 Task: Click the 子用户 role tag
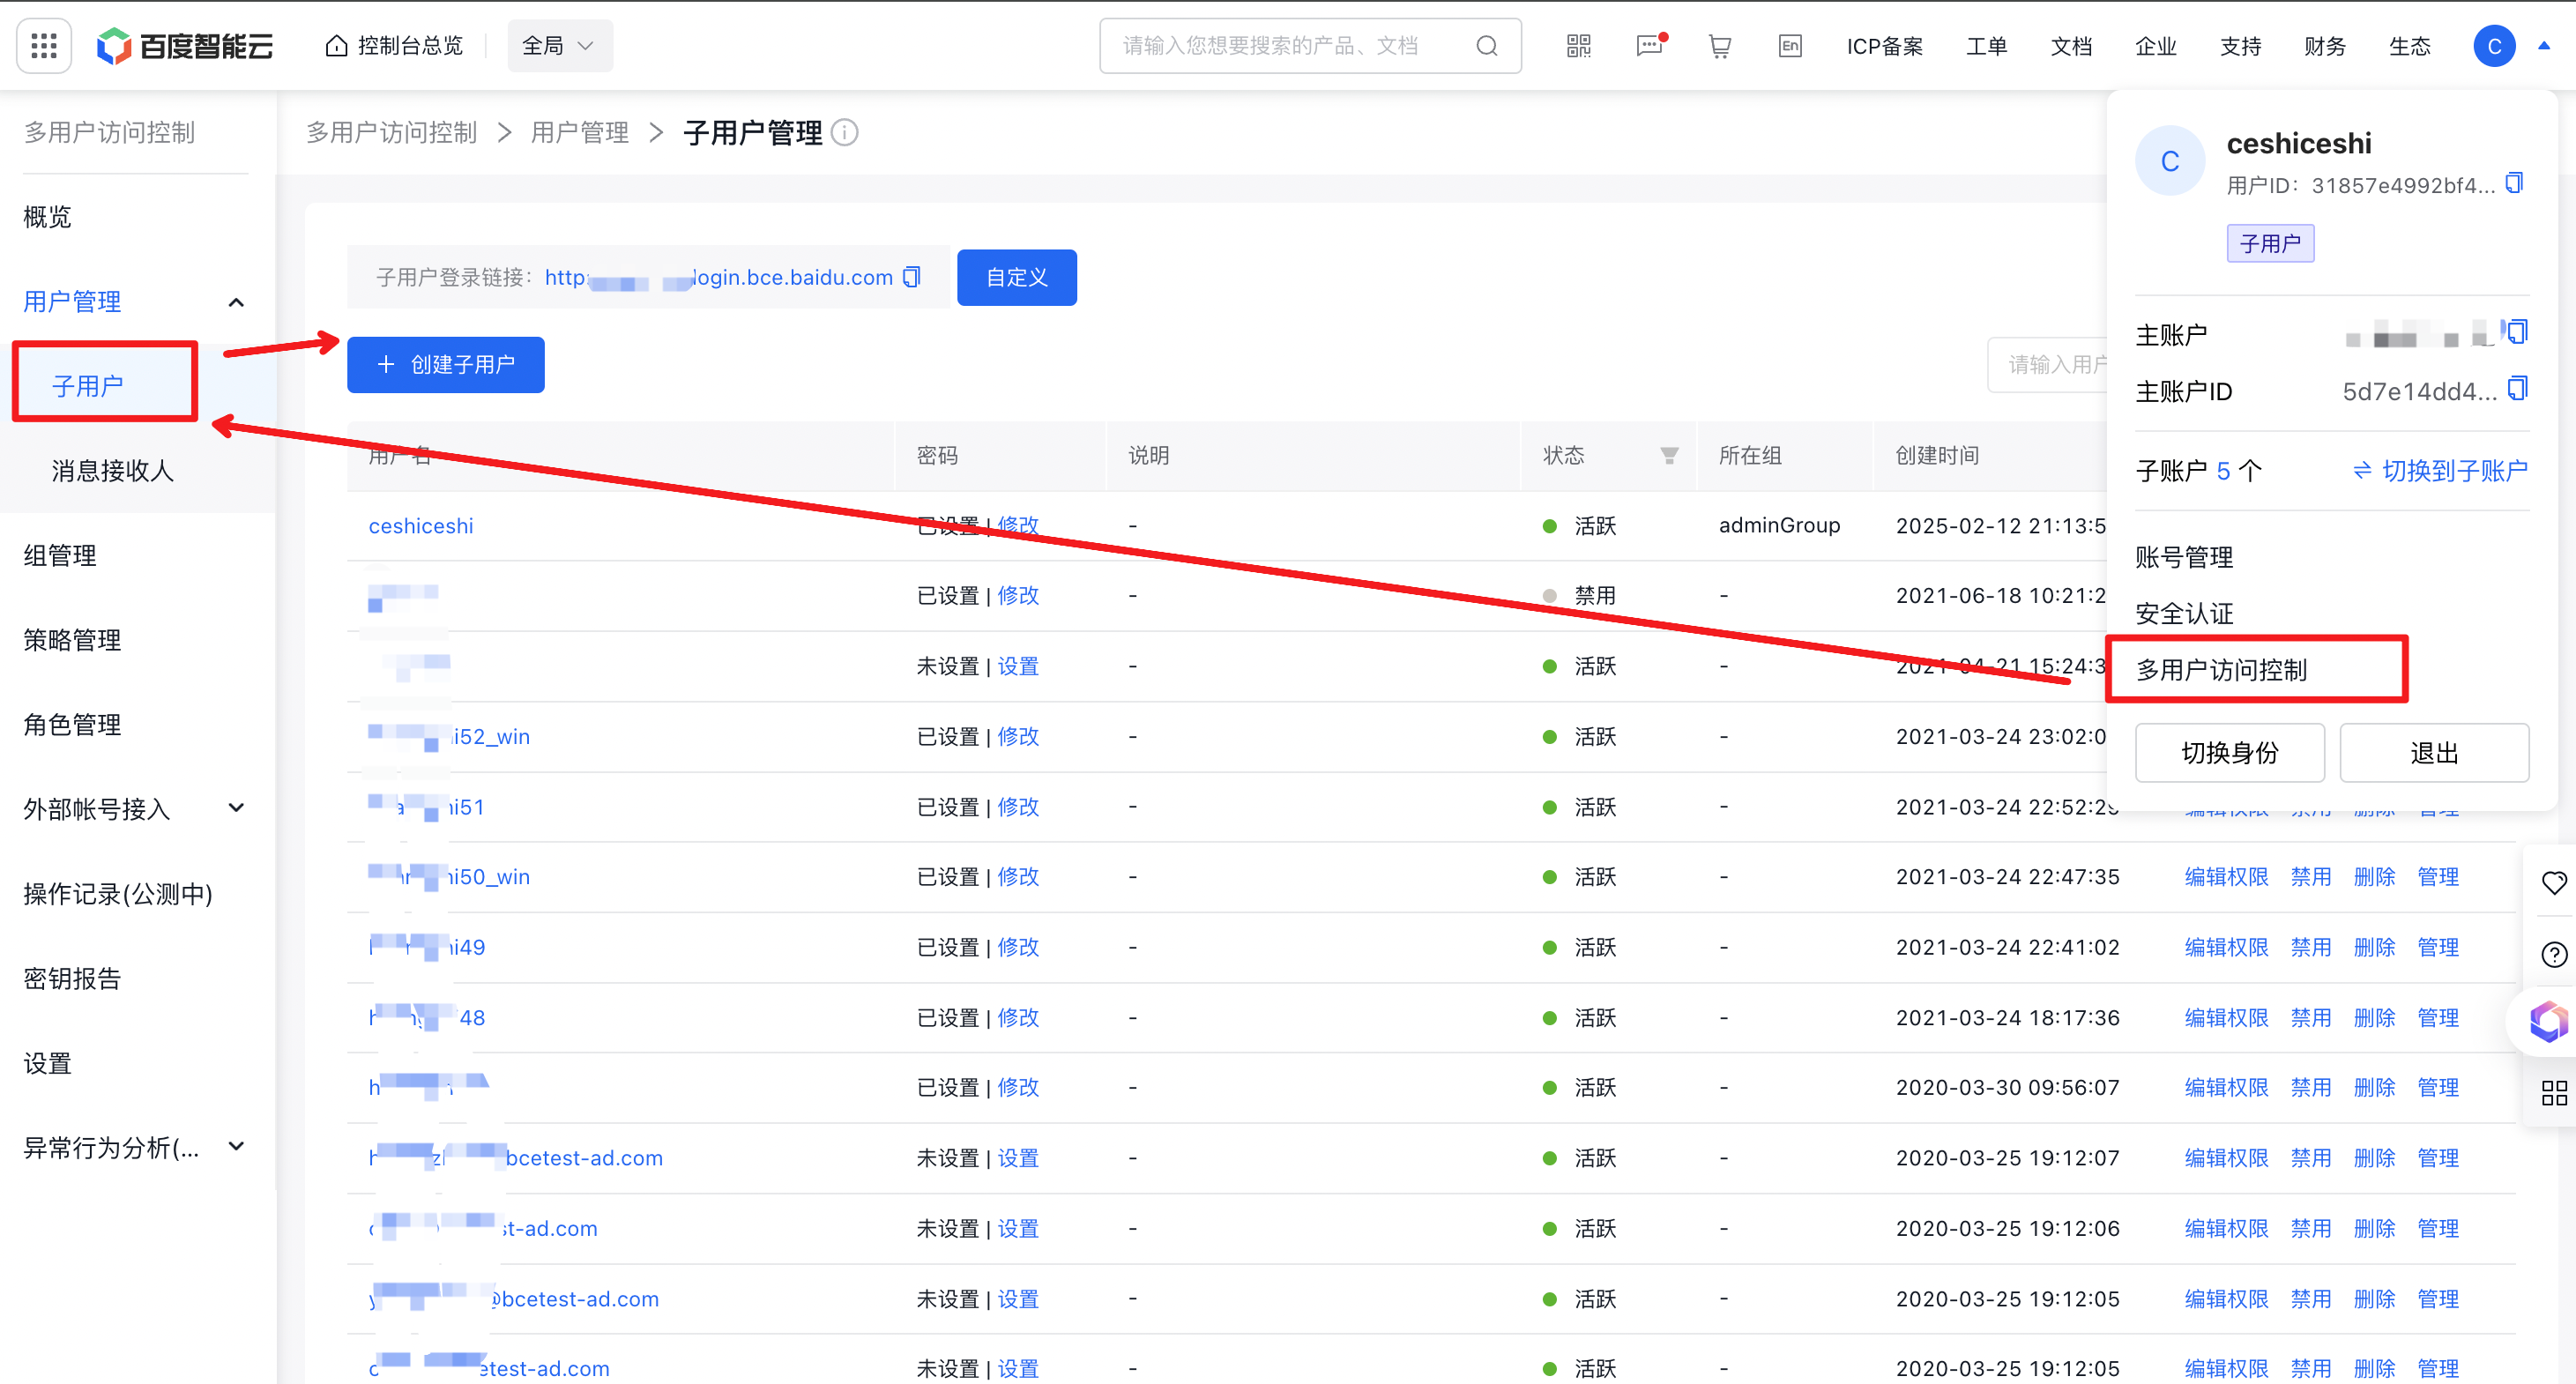pos(2270,243)
